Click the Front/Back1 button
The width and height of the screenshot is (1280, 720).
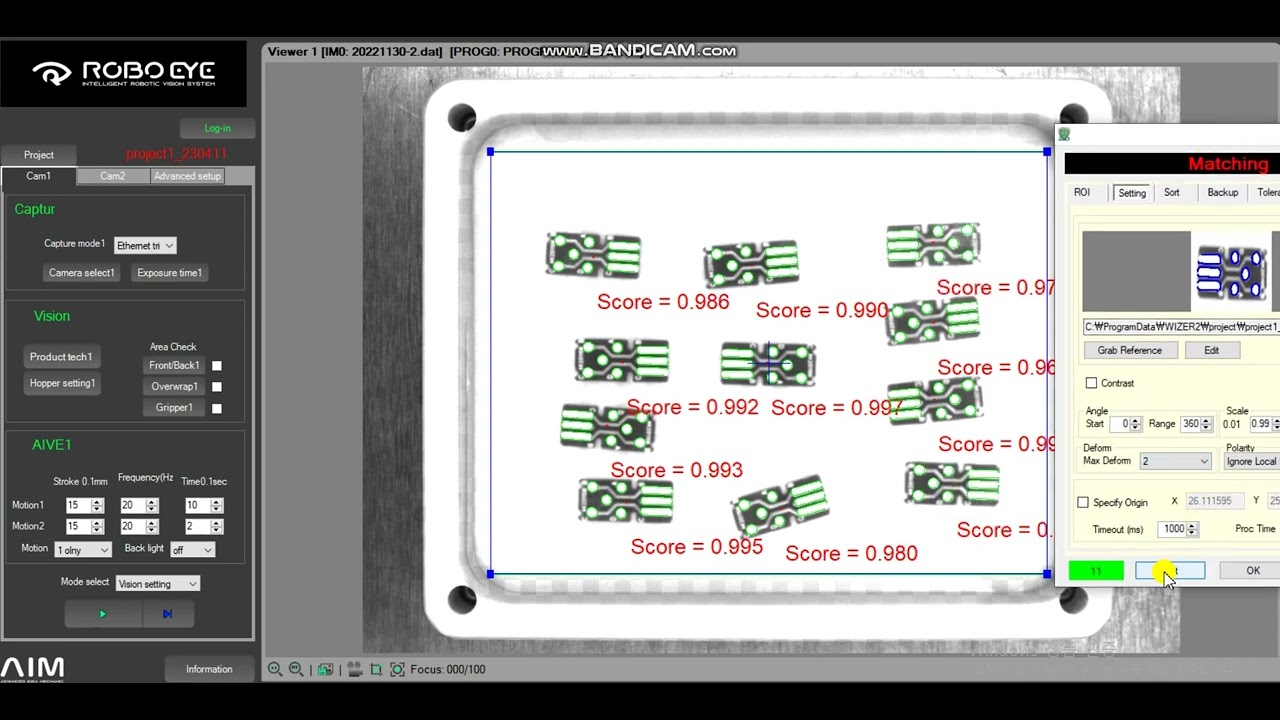tap(174, 366)
